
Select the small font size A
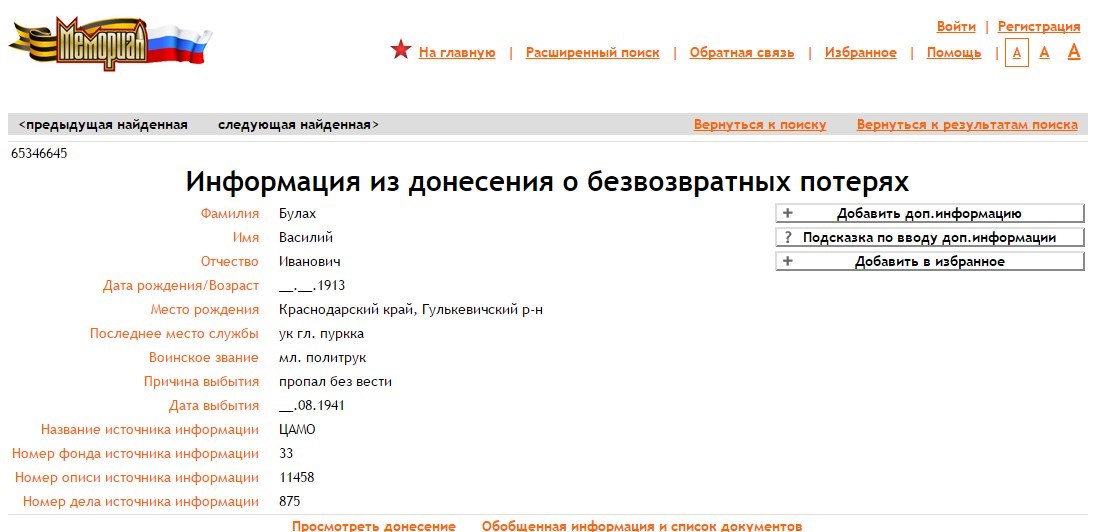click(x=1016, y=53)
